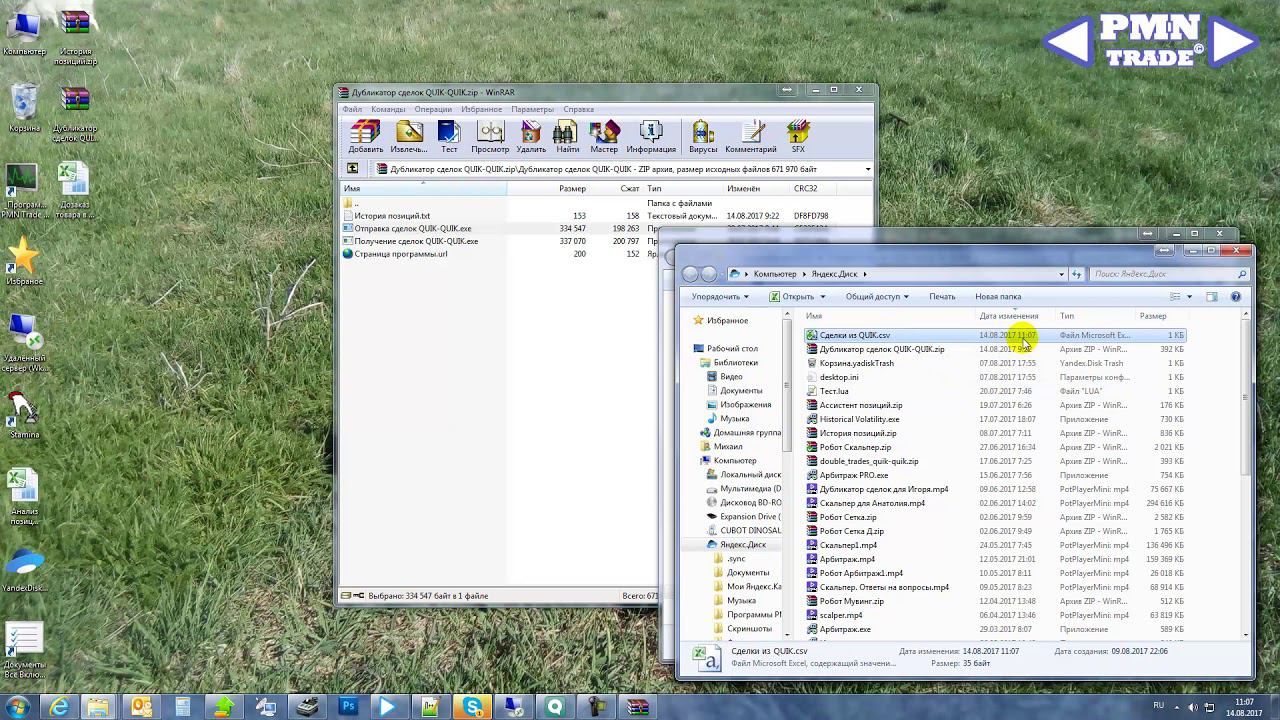Image resolution: width=1280 pixels, height=720 pixels.
Task: Refresh the Explorer folder view
Action: coord(1077,274)
